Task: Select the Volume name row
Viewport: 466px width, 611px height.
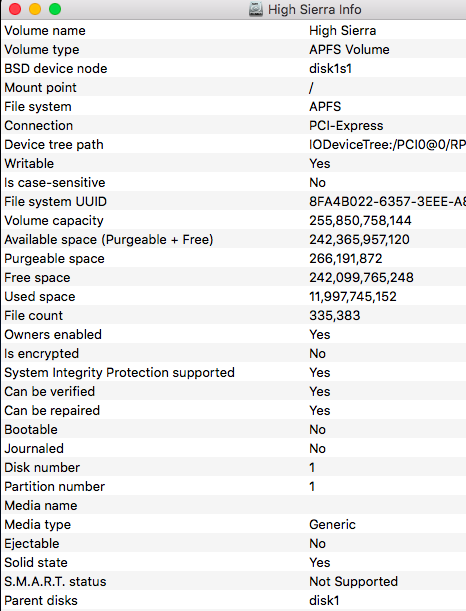Action: click(x=234, y=30)
